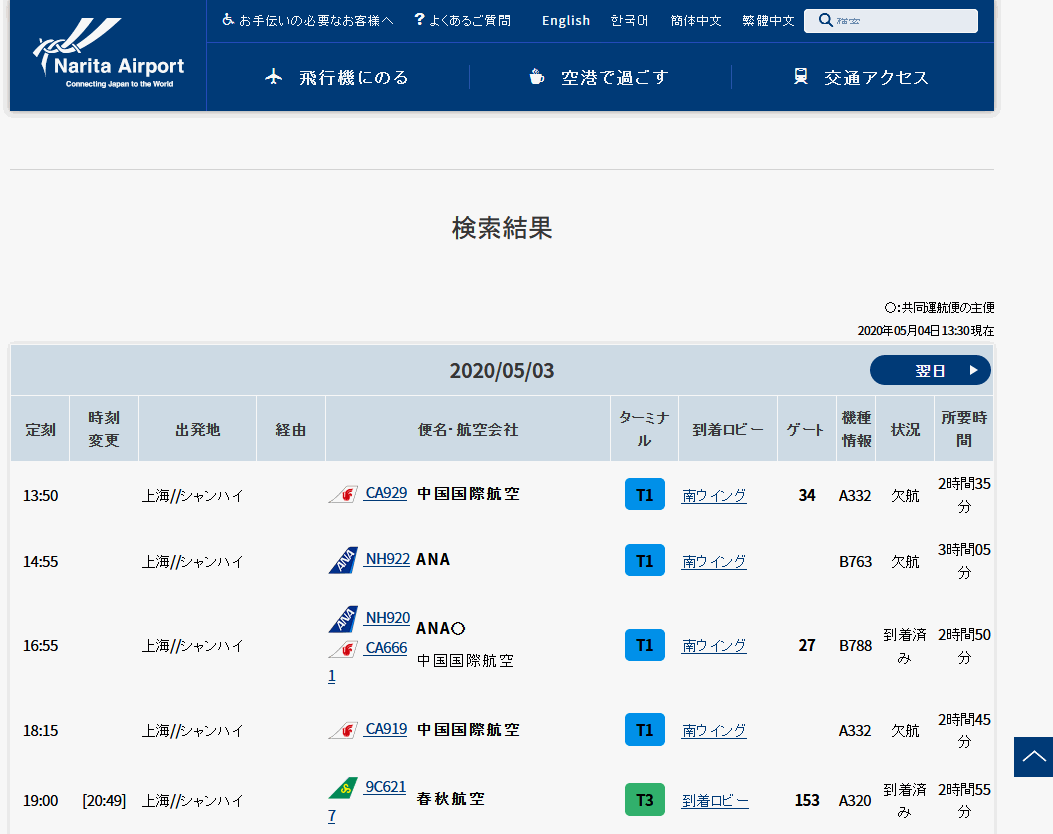Click the wheelchair accessibility icon
Image resolution: width=1053 pixels, height=834 pixels.
tap(228, 19)
